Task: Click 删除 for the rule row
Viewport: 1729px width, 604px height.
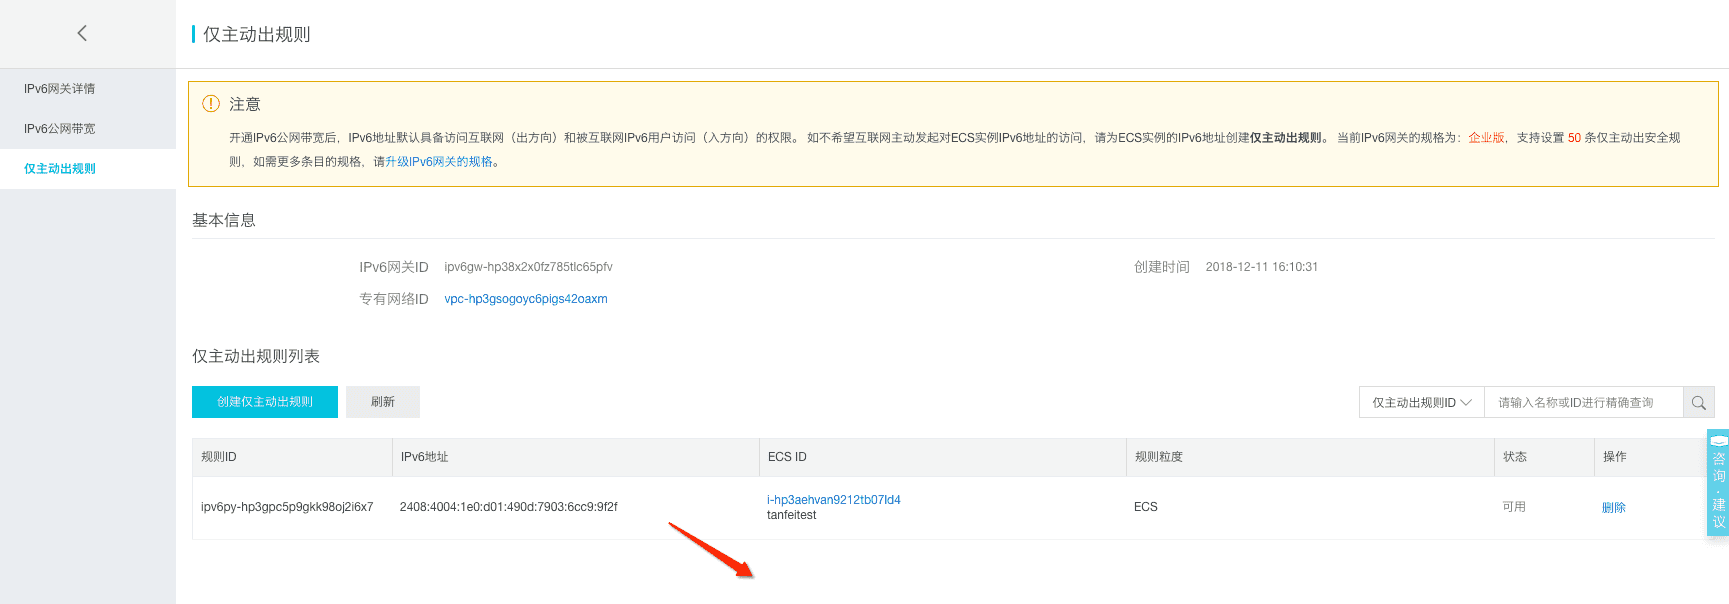Action: click(1614, 508)
